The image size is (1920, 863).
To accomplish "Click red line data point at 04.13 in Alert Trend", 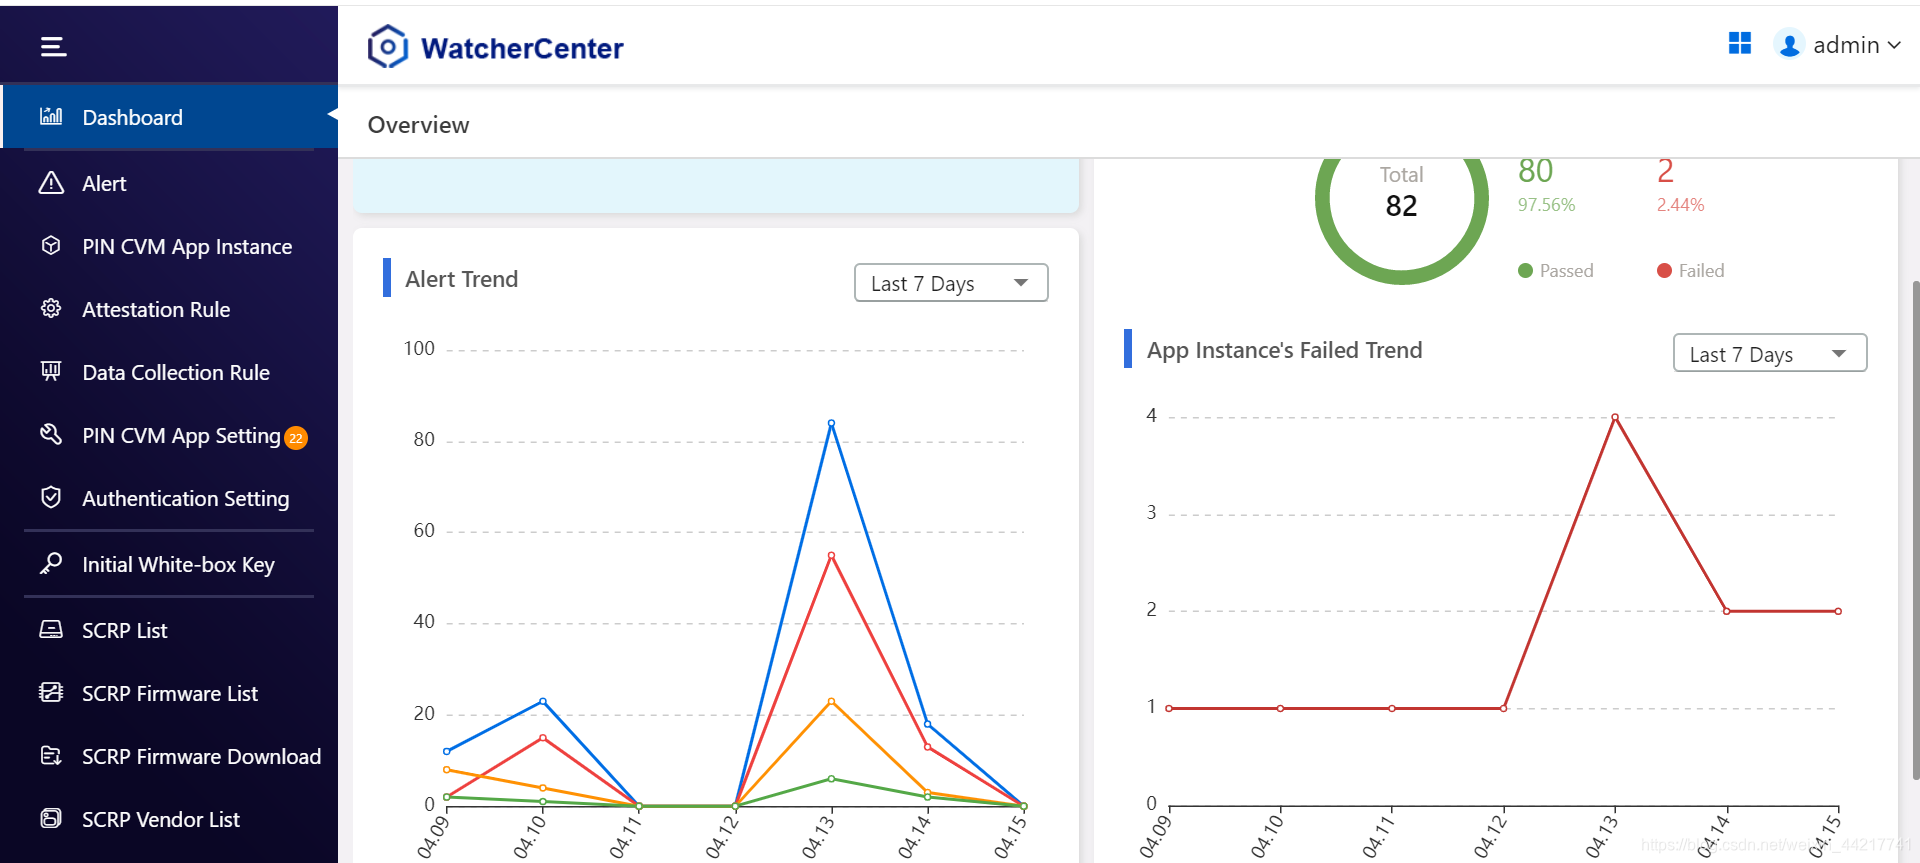I will [x=831, y=555].
